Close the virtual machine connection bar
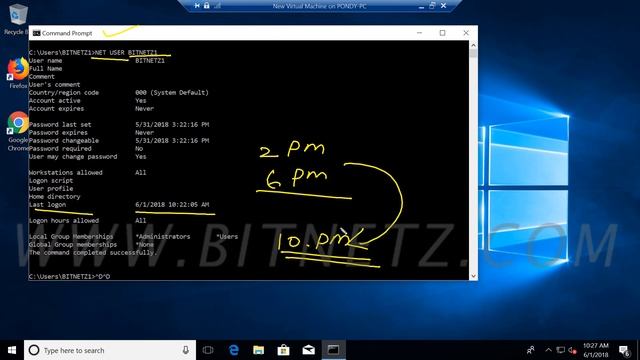Image resolution: width=640 pixels, height=360 pixels. (444, 6)
